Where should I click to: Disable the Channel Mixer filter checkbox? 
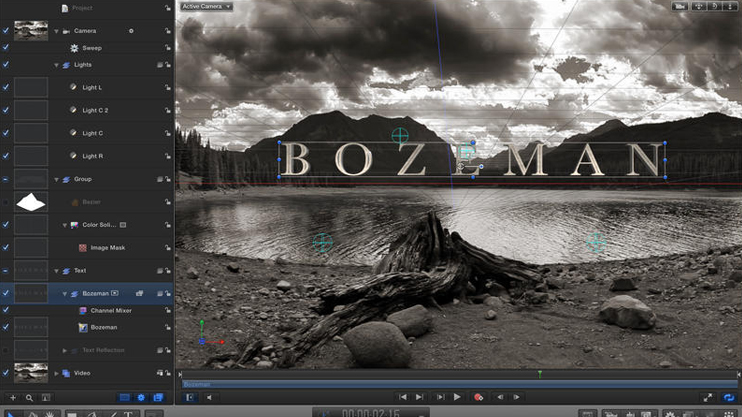pyautogui.click(x=6, y=311)
